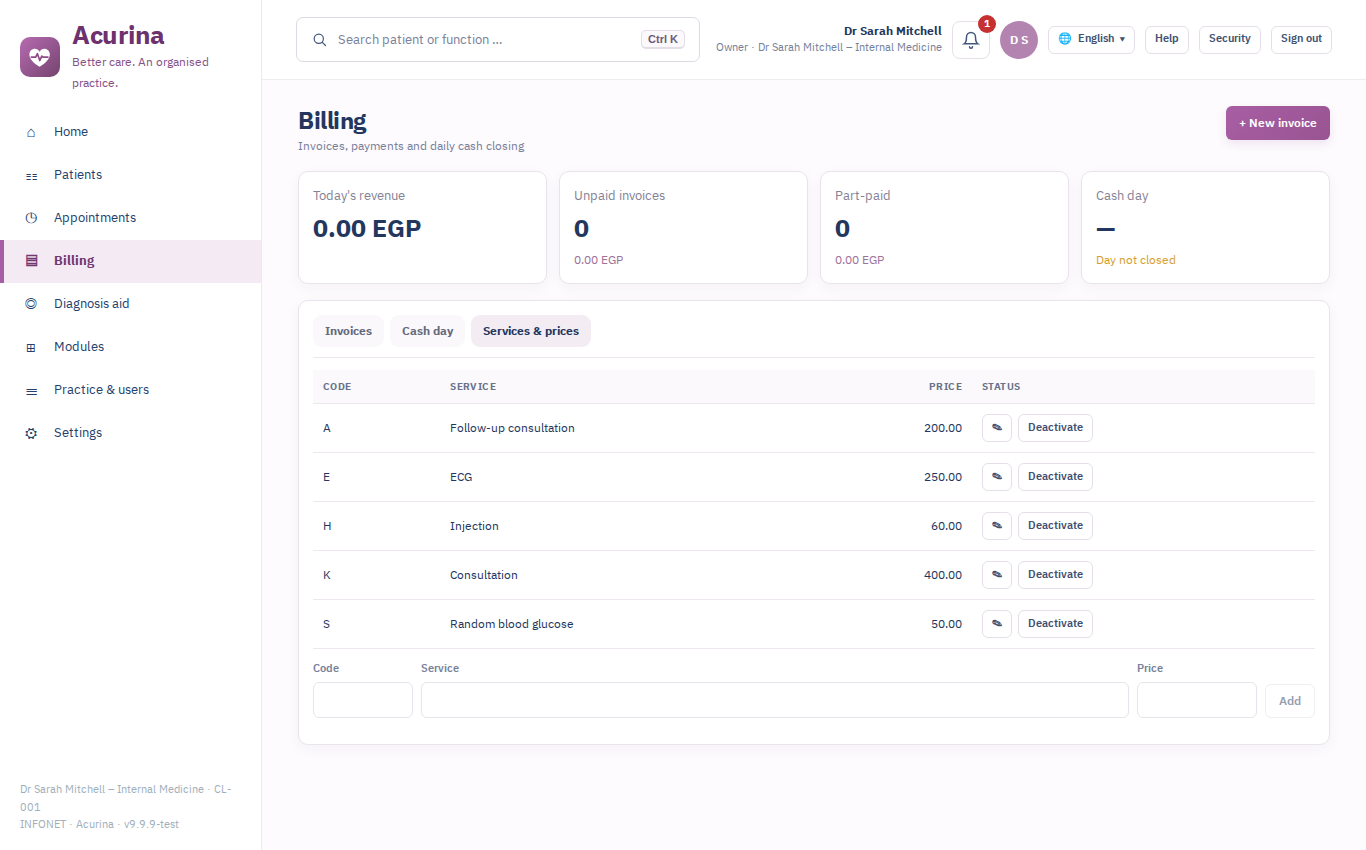Open Practice & users section
The image size is (1366, 850).
tap(130, 390)
